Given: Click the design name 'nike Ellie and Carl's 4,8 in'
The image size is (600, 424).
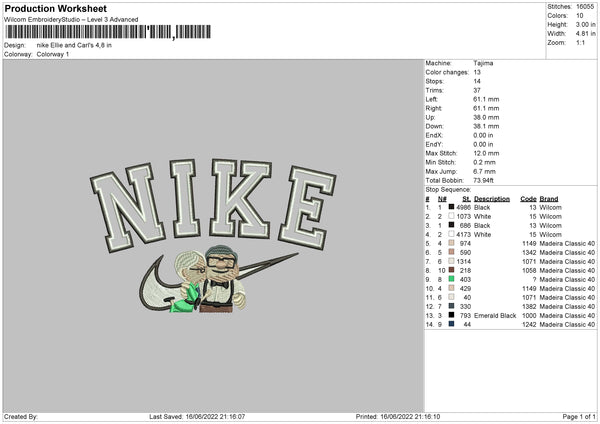Looking at the screenshot, I should 74,45.
